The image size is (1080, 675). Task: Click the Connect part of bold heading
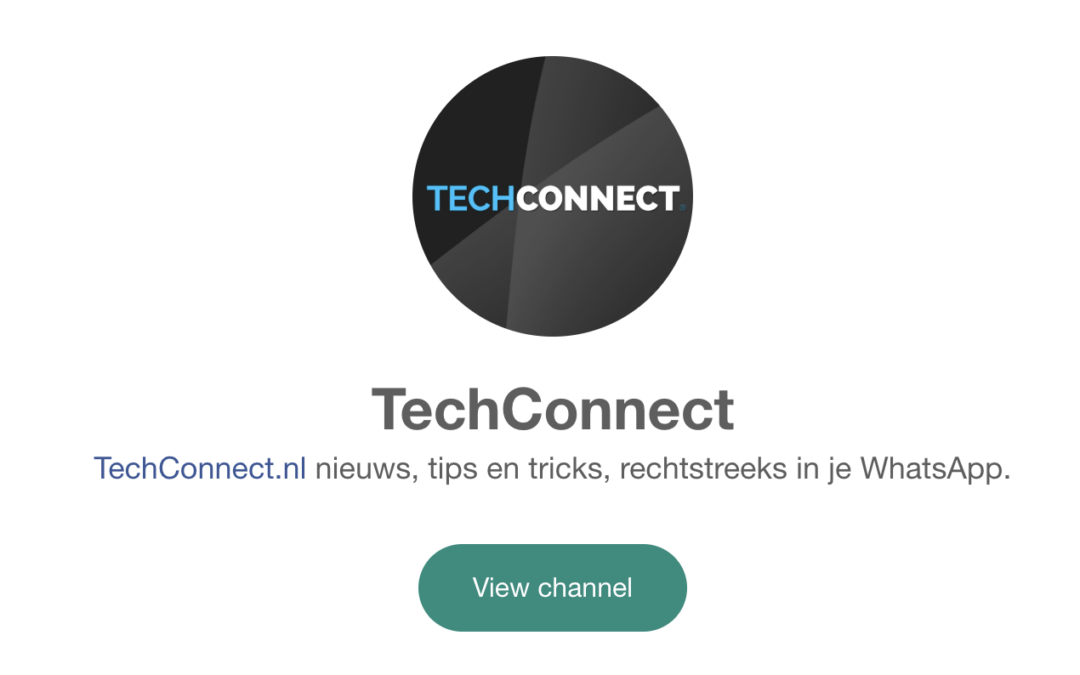pos(619,409)
